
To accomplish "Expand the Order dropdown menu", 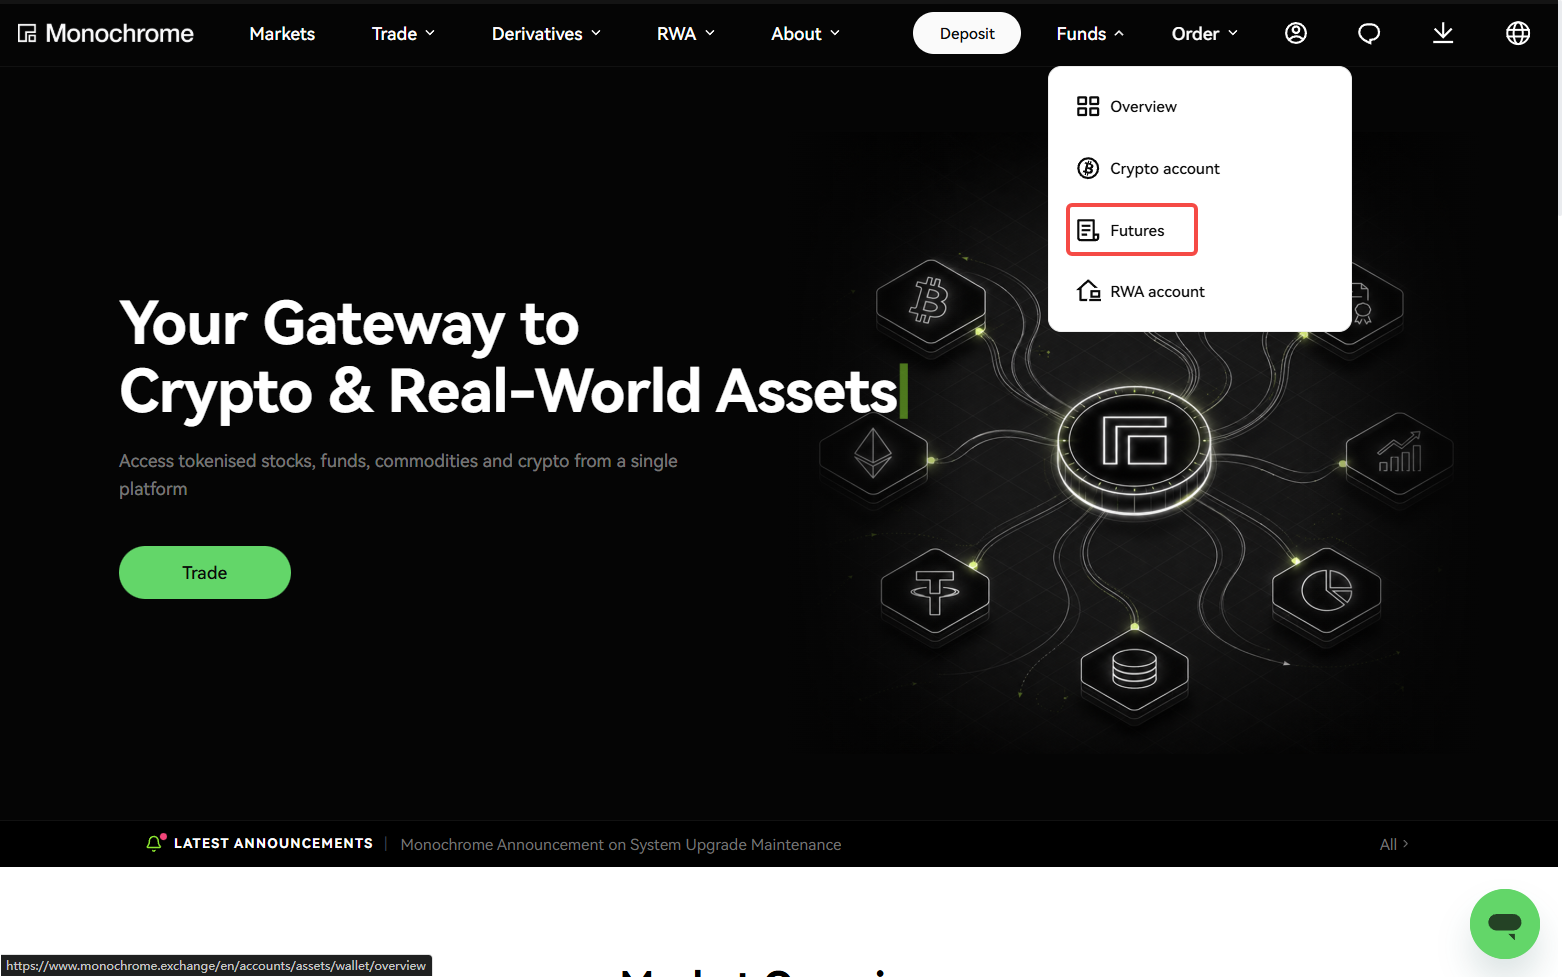I will tap(1205, 33).
